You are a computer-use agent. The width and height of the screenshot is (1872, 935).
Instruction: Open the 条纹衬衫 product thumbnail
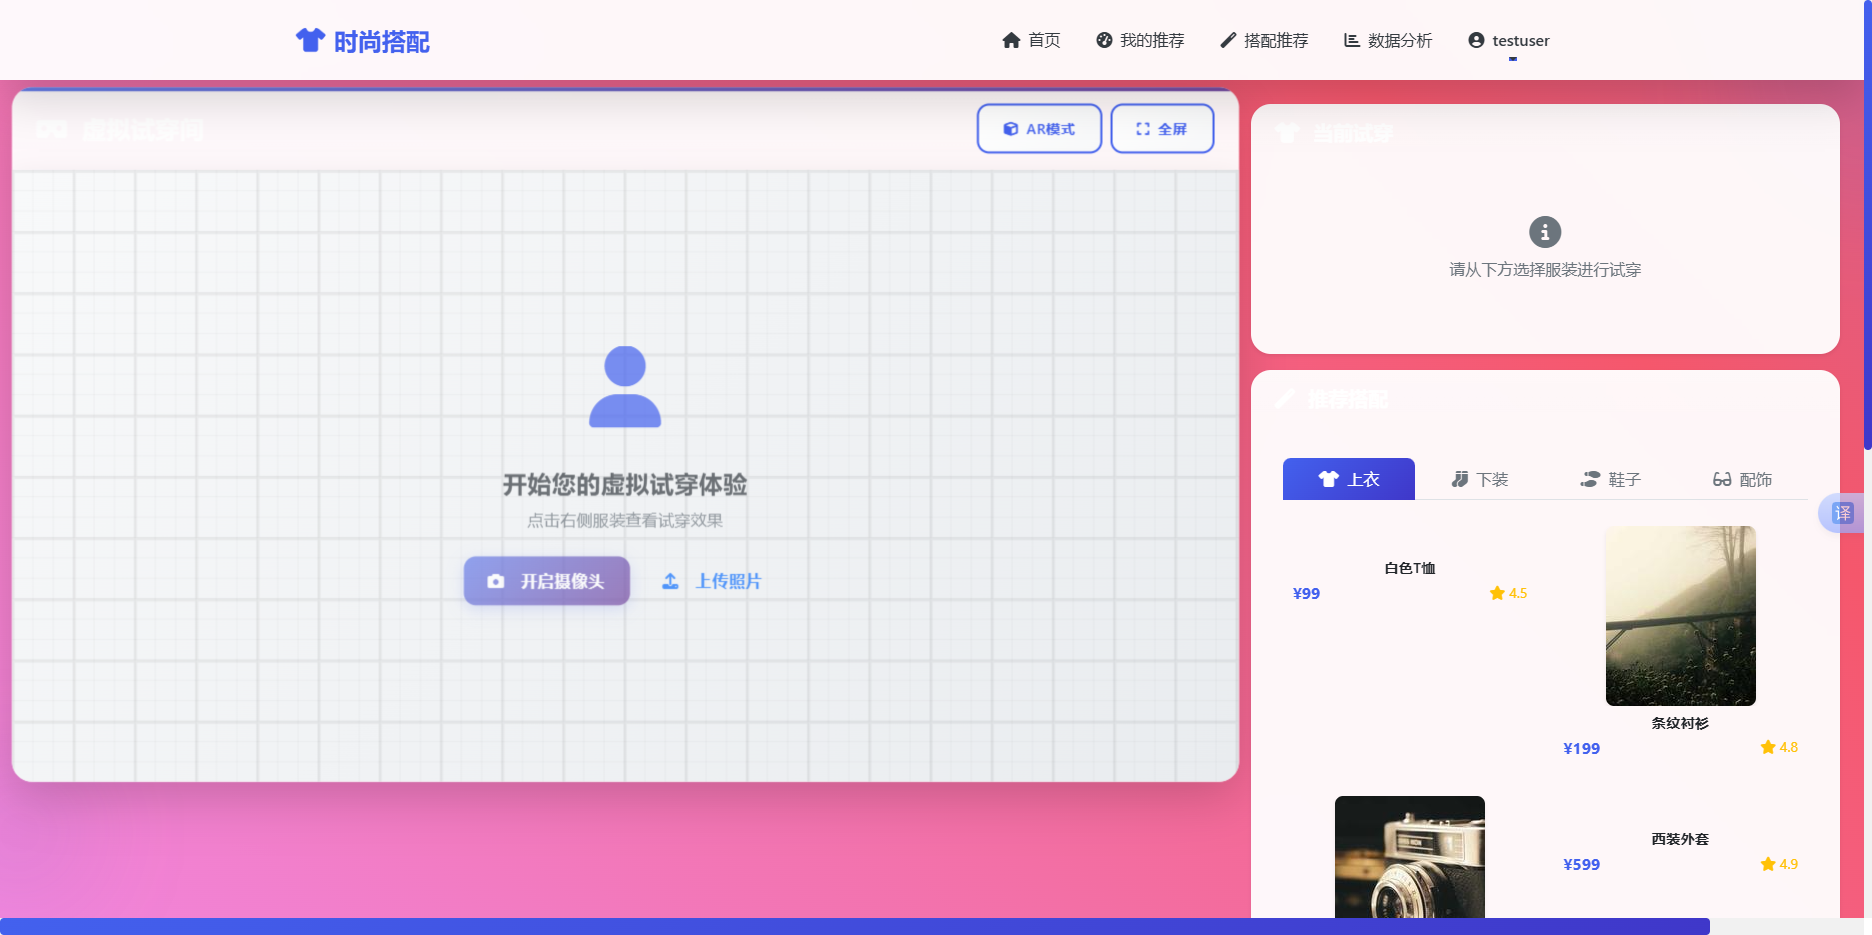(1680, 616)
